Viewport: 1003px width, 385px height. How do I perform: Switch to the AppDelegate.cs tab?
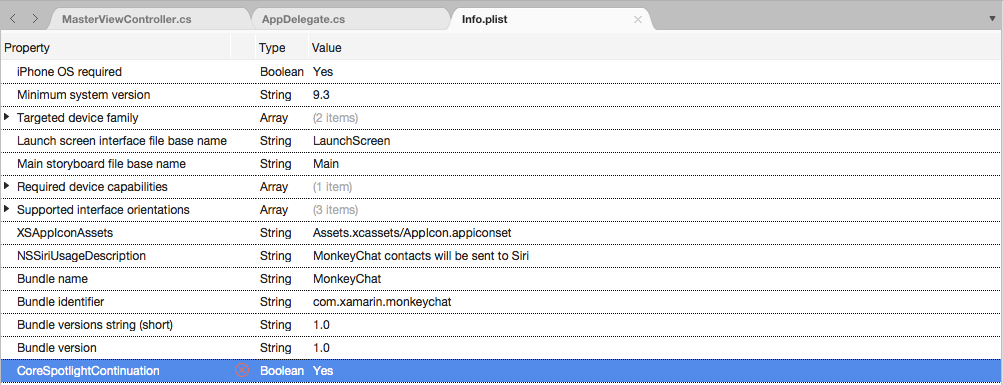click(303, 19)
